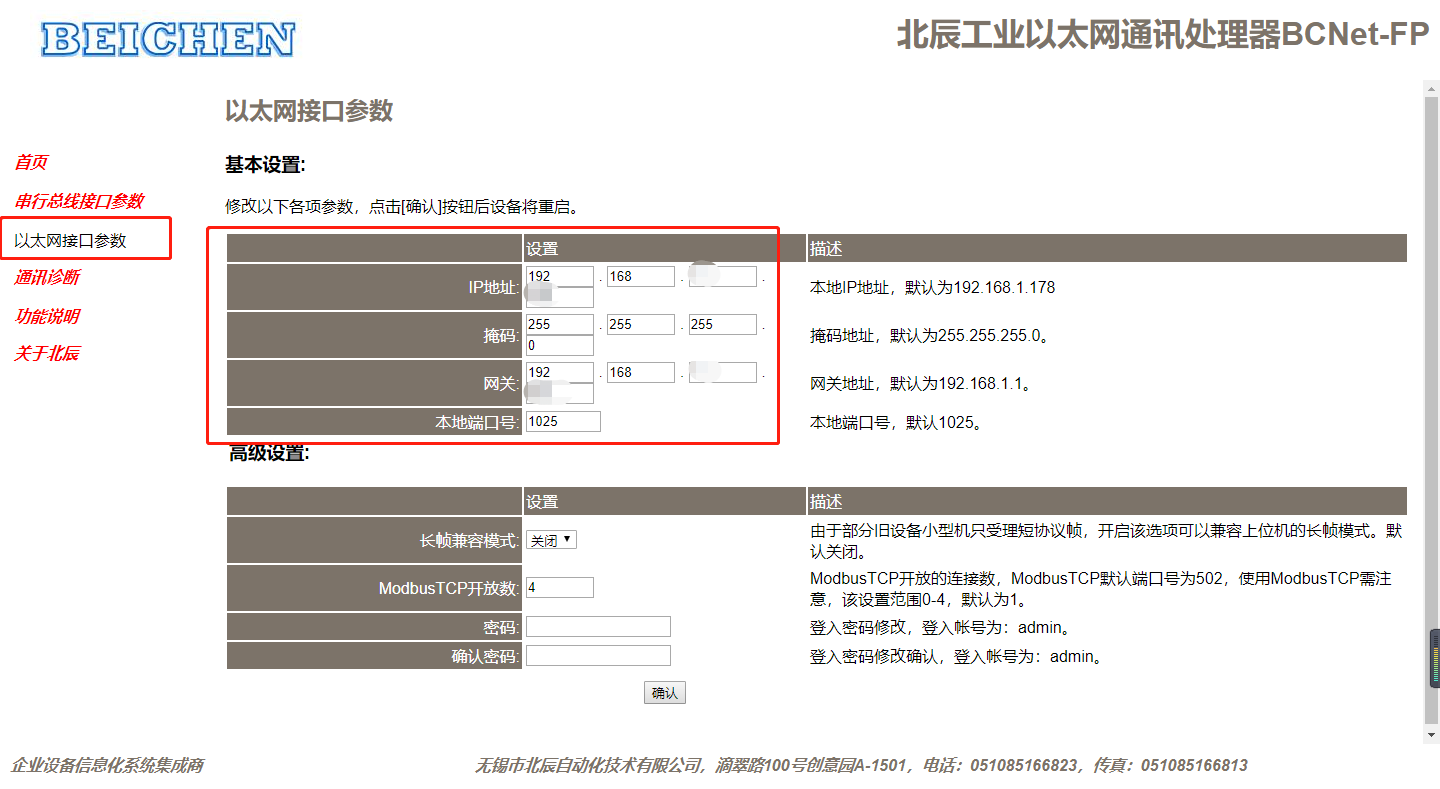Click the first 掩码 octet field
Image resolution: width=1440 pixels, height=789 pixels.
[560, 324]
